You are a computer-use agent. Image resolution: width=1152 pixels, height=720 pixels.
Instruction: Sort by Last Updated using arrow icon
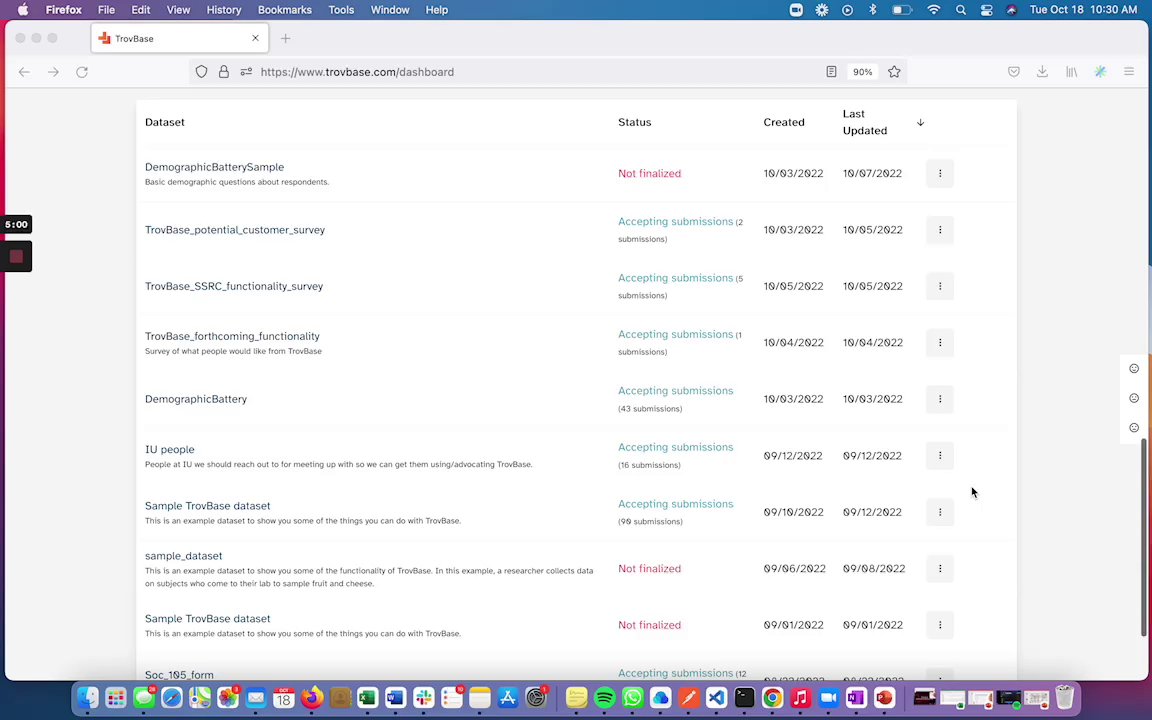tap(921, 123)
